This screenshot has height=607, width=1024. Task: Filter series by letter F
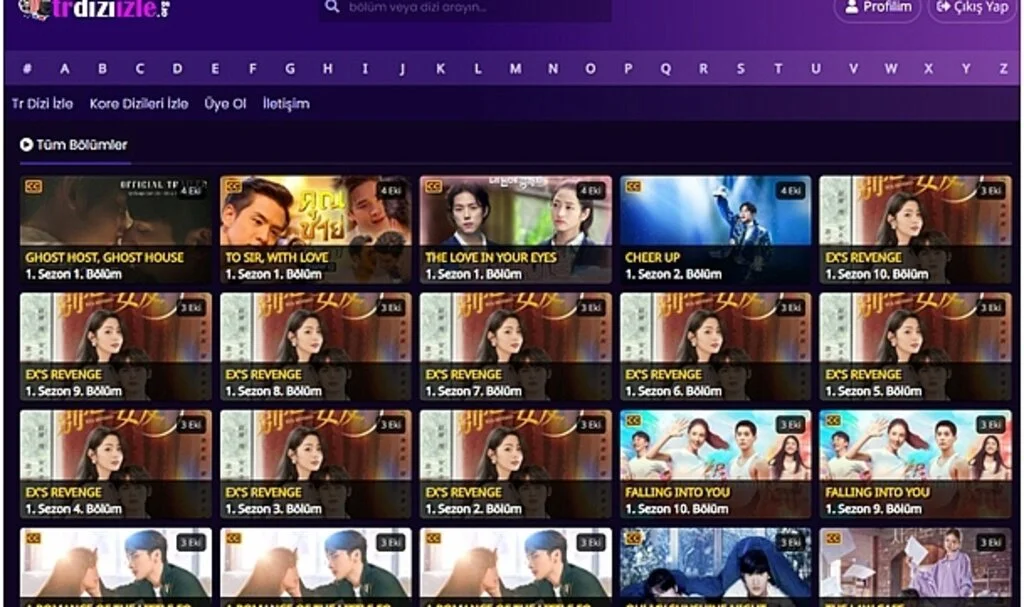click(253, 69)
